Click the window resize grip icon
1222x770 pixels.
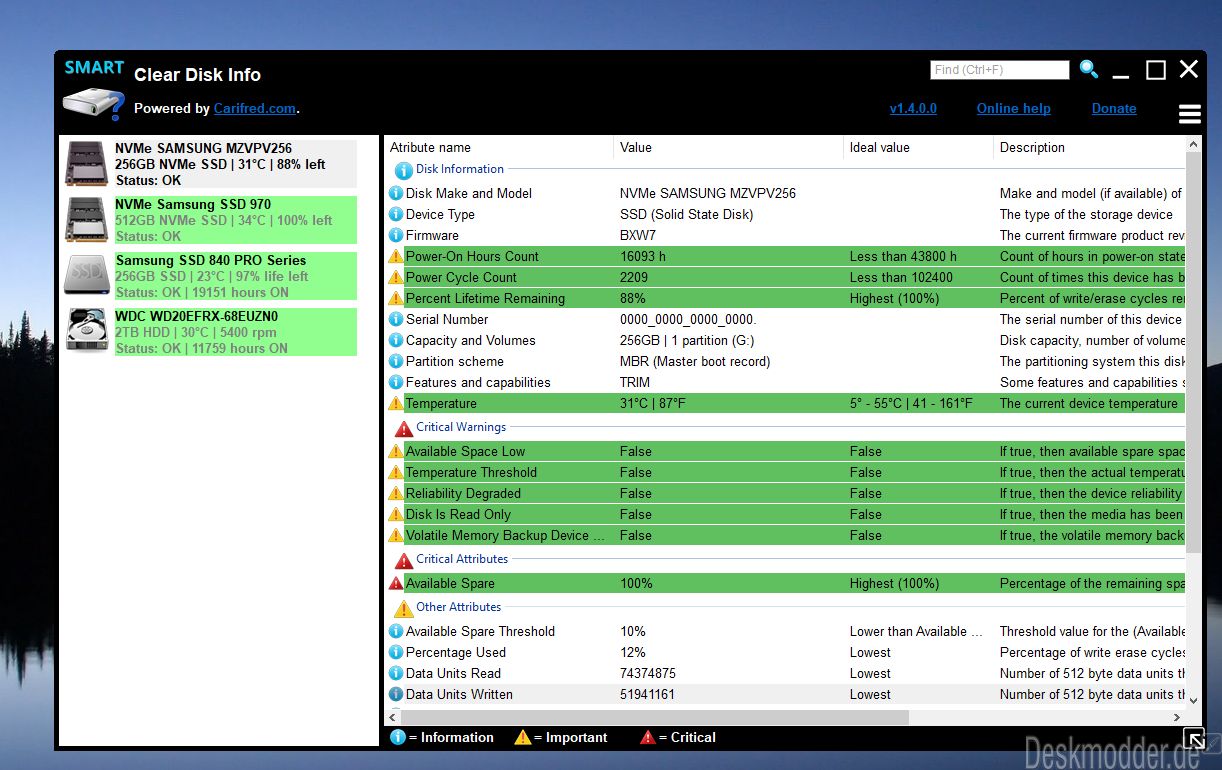(1194, 739)
